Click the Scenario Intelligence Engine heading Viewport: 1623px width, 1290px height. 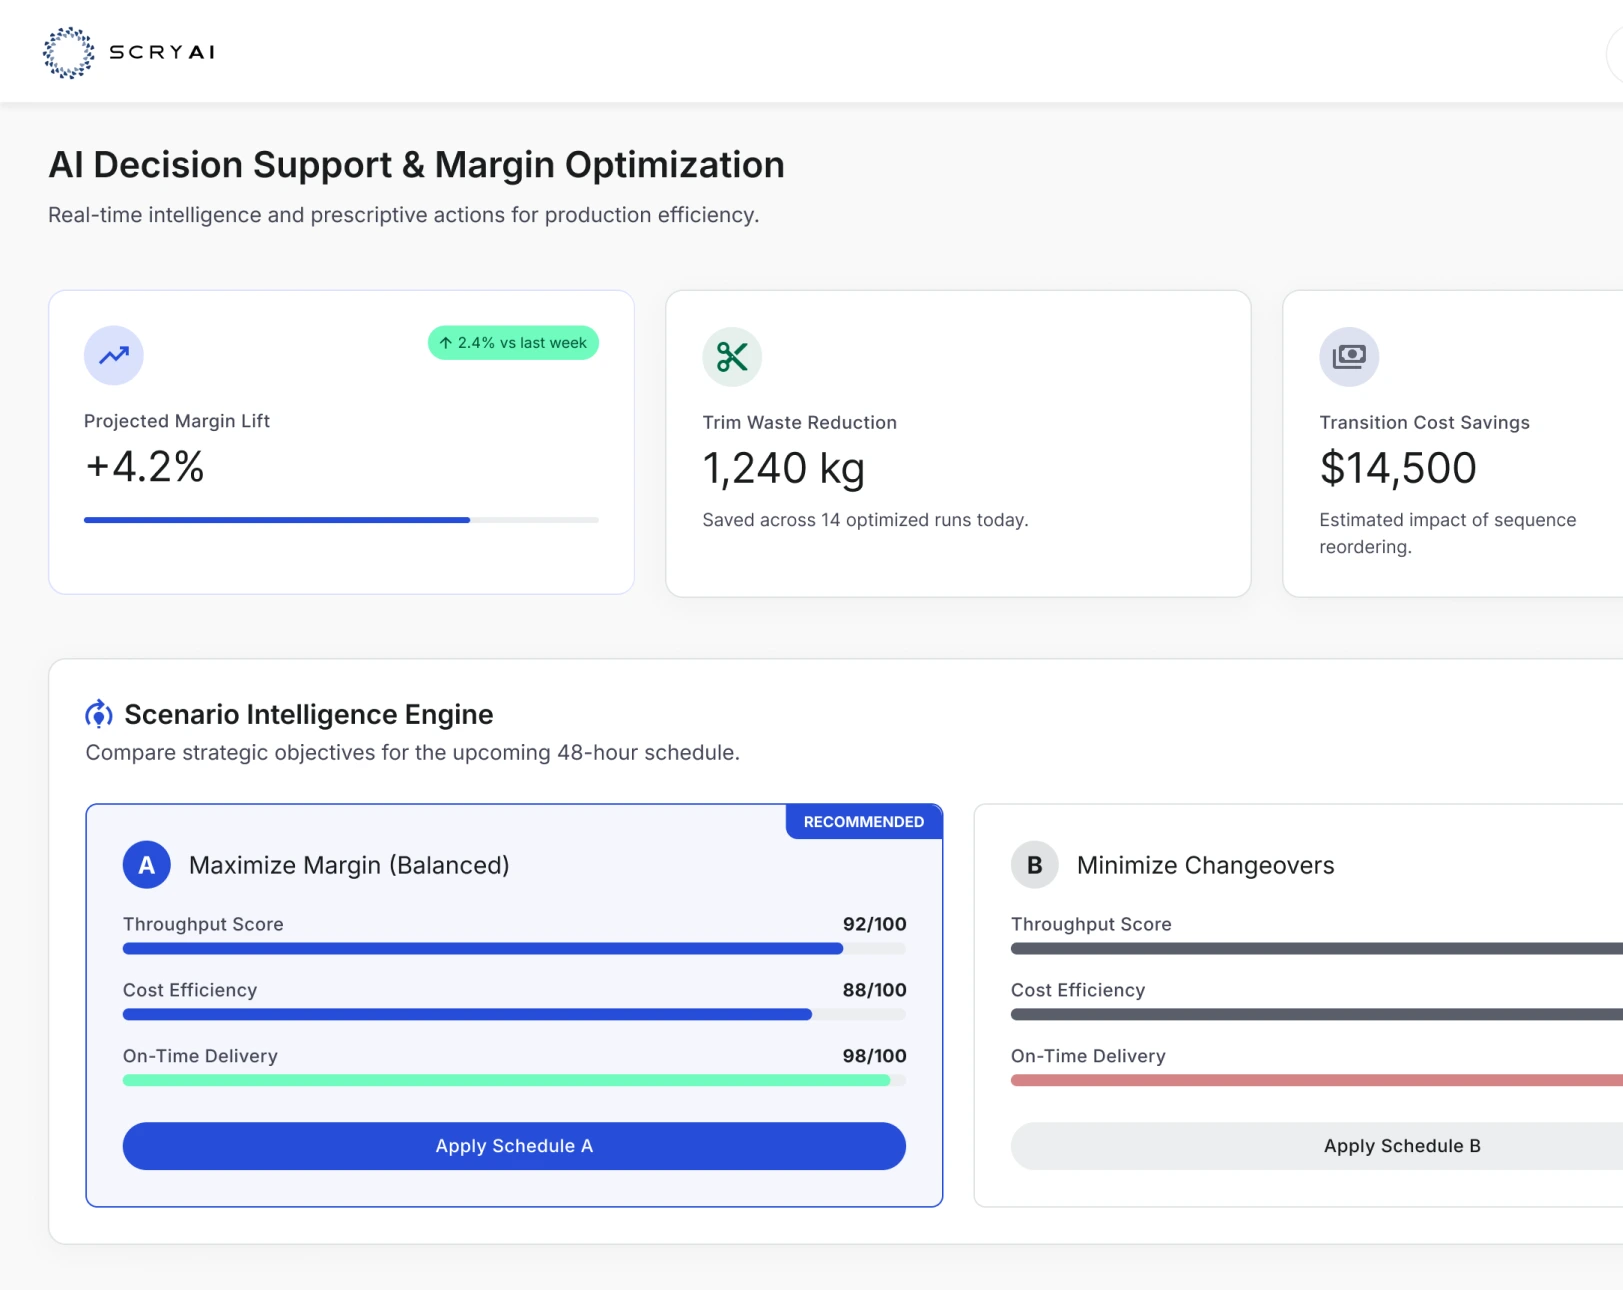(309, 714)
